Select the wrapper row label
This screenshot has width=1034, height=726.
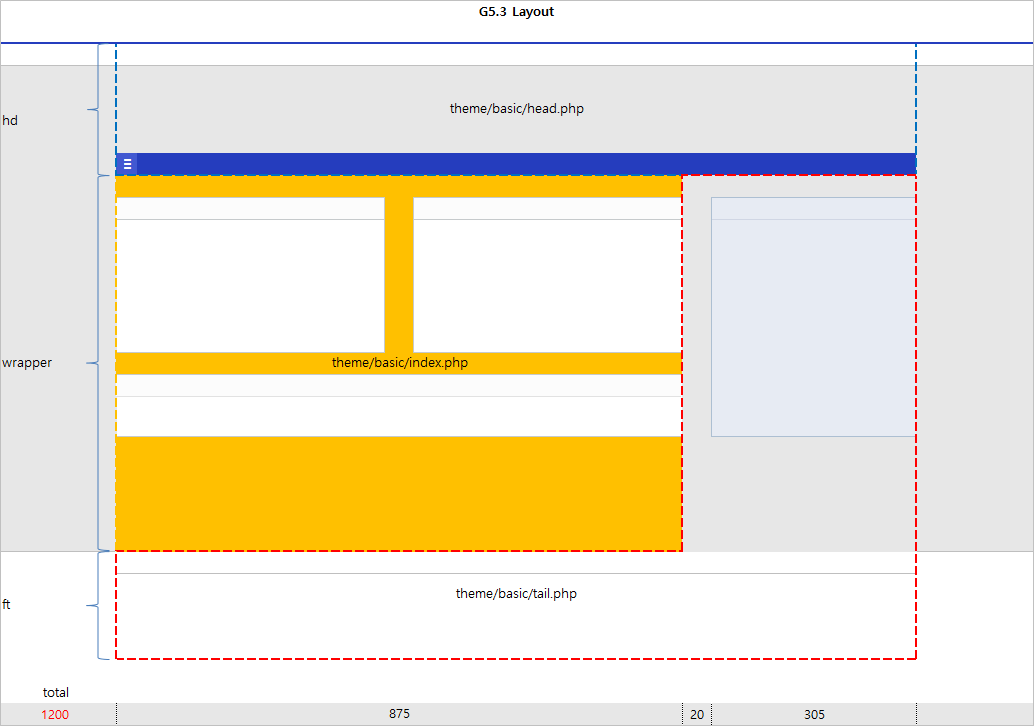[27, 363]
